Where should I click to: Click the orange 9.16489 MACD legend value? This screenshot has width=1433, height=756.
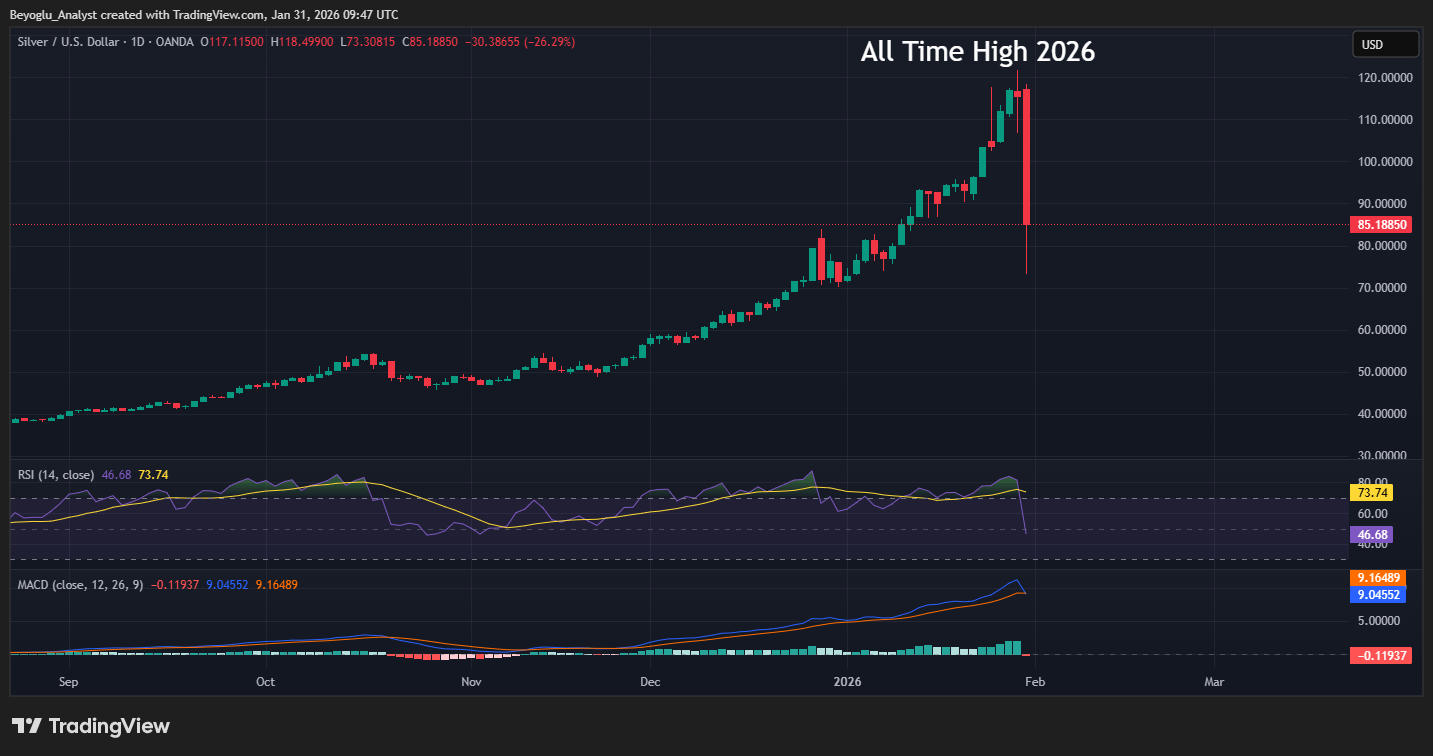pos(277,584)
